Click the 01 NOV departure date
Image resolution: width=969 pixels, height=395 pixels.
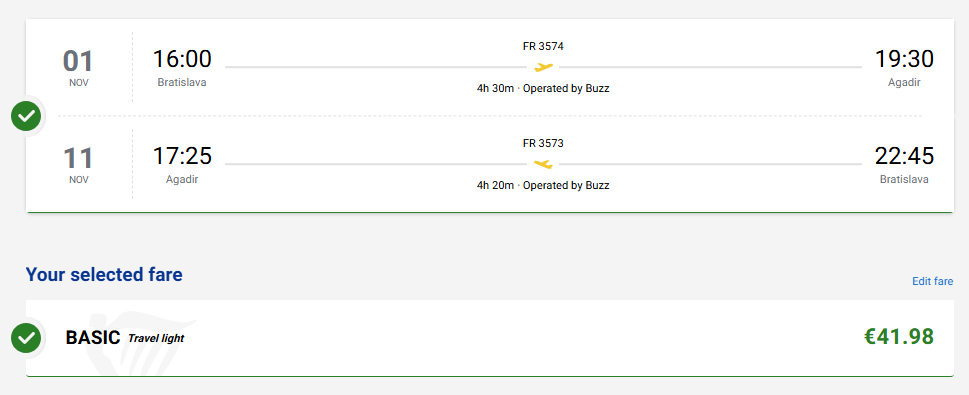coord(78,67)
